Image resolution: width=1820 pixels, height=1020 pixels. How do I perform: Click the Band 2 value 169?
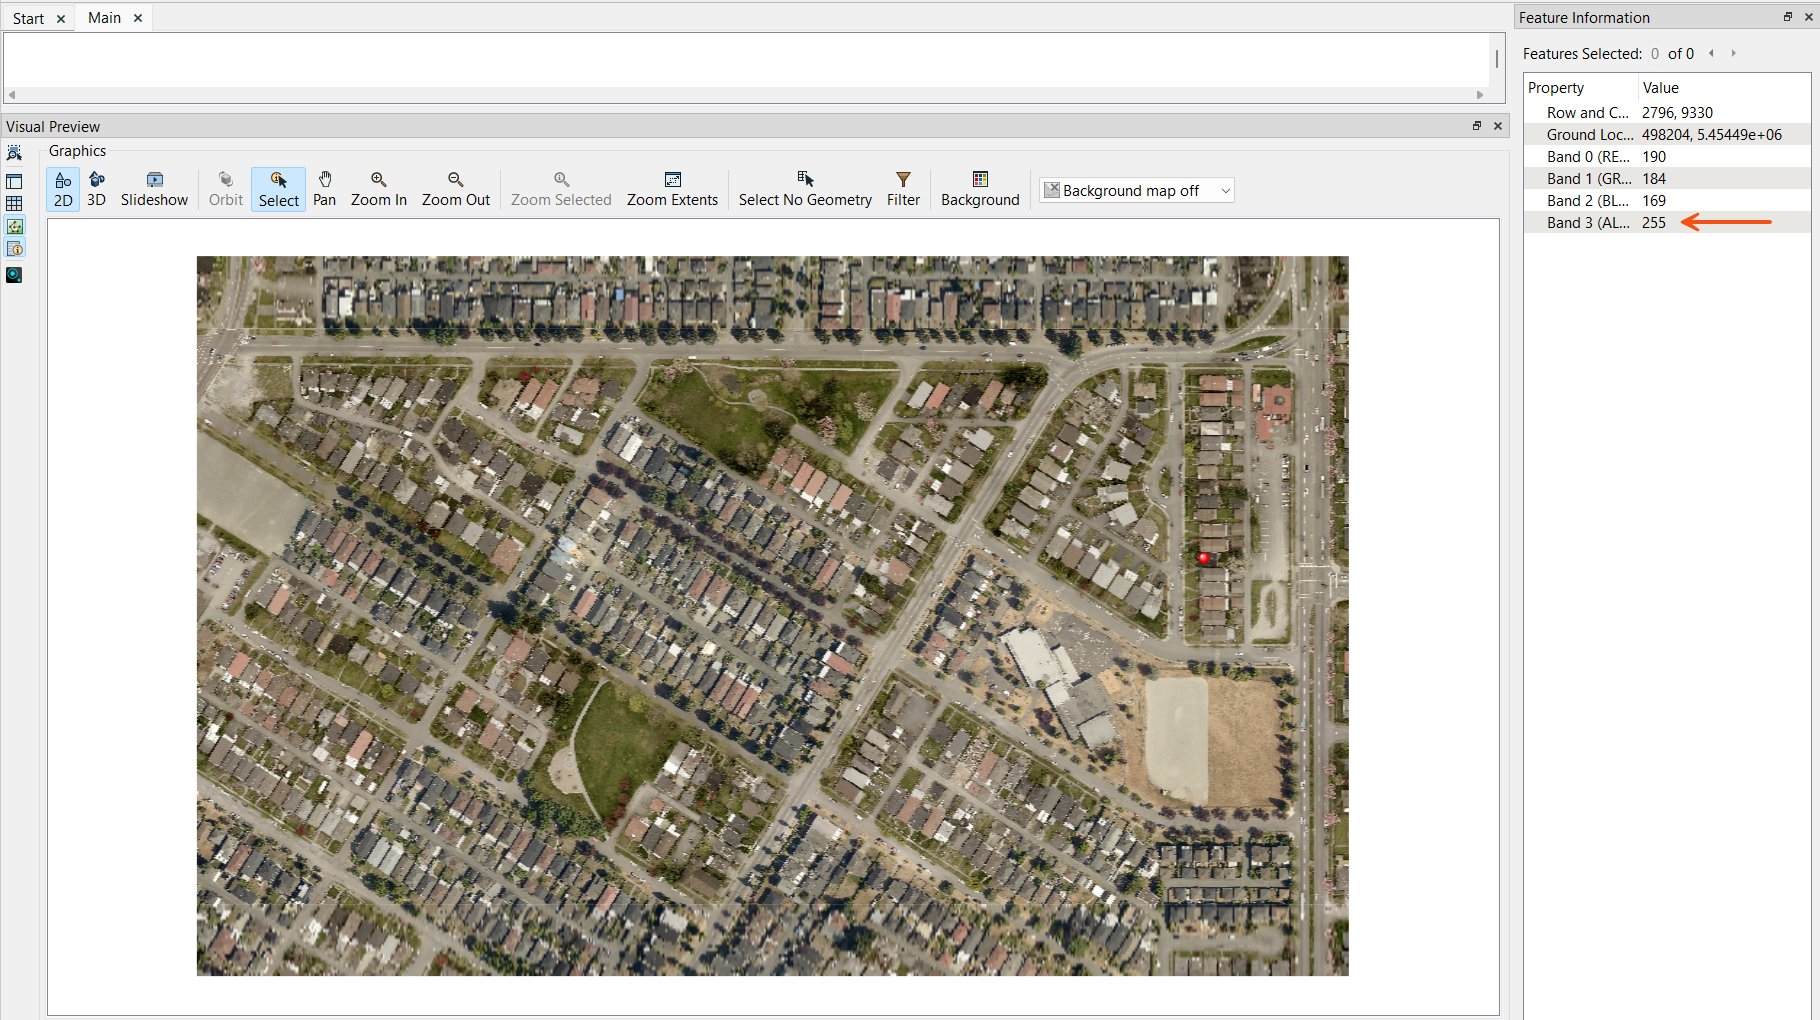(x=1654, y=201)
